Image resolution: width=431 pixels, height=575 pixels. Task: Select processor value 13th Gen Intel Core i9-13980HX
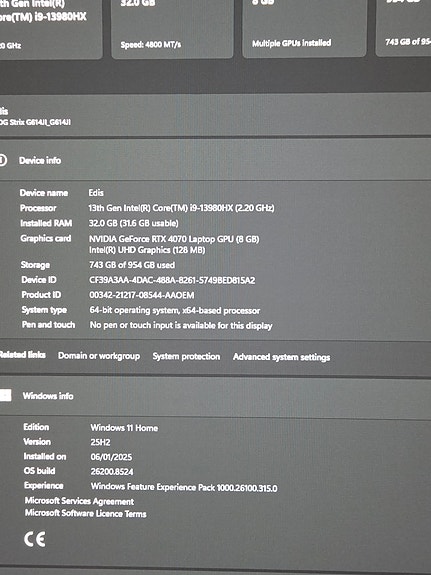tap(181, 208)
